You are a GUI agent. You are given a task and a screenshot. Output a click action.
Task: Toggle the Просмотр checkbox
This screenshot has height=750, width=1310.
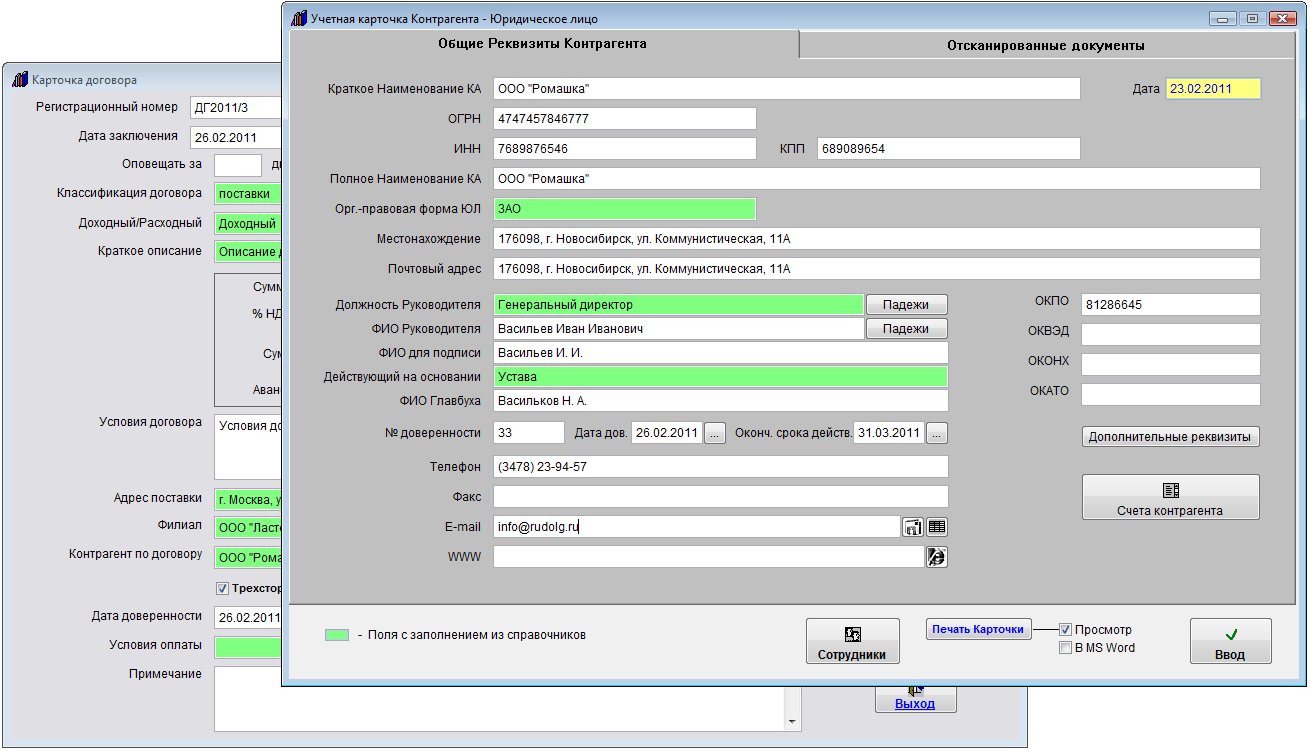[x=1066, y=630]
